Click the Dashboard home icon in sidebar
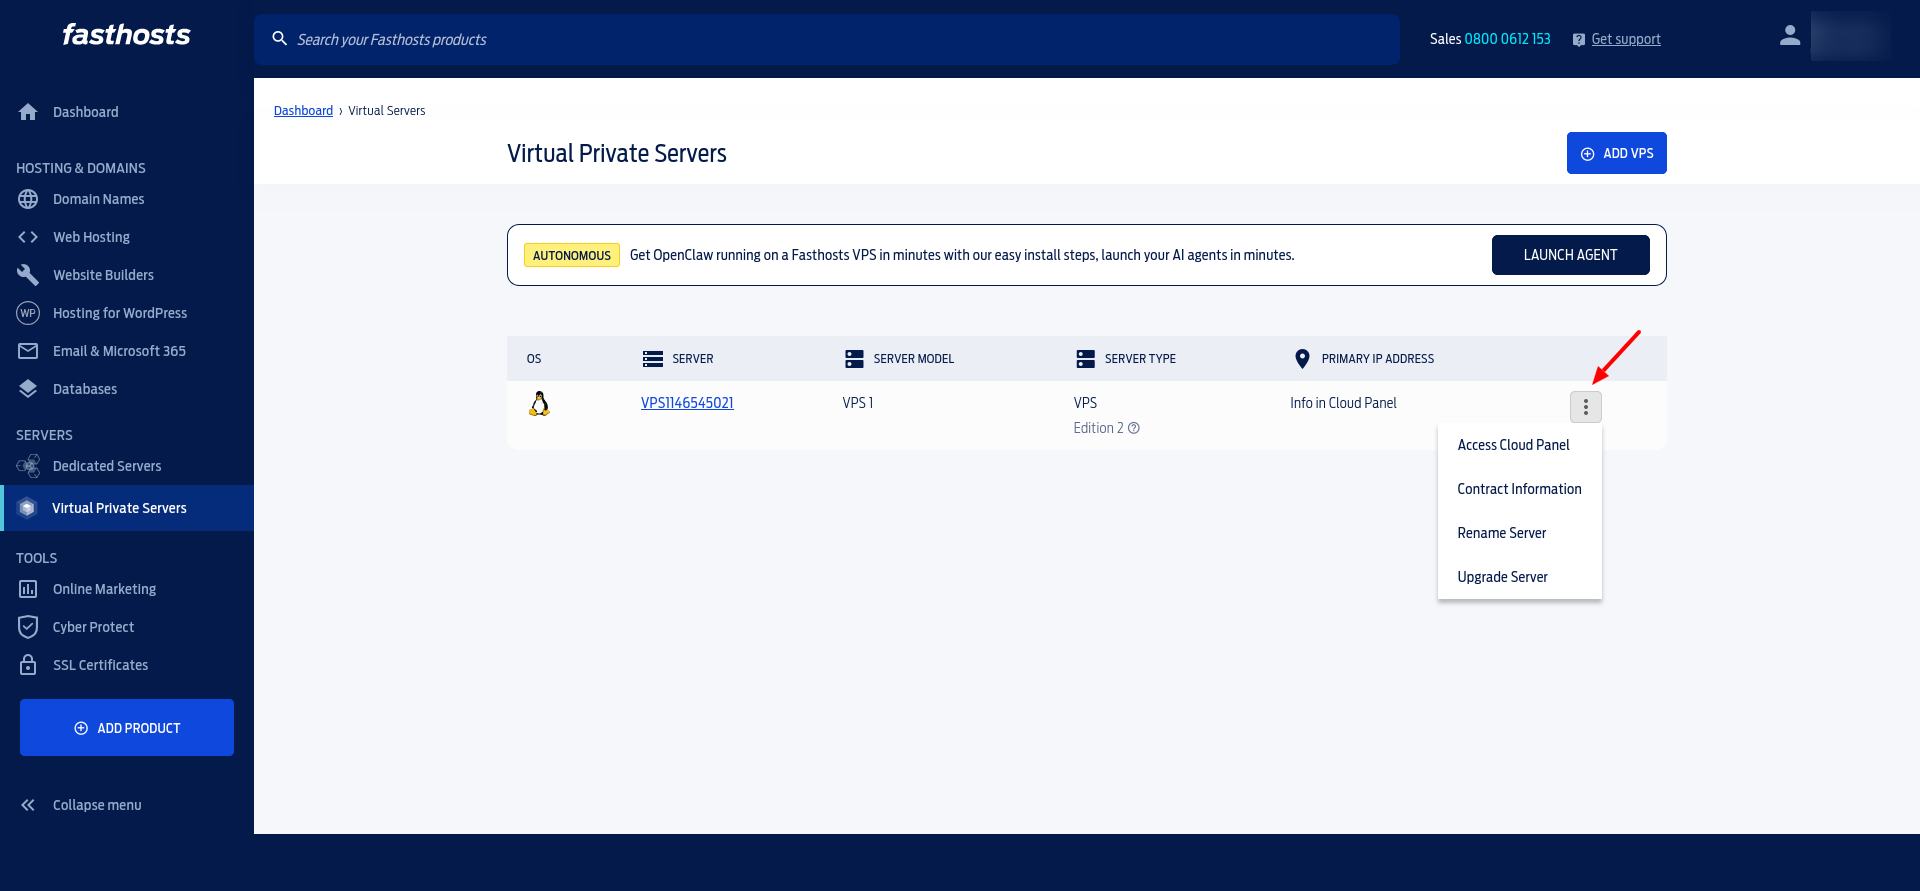 [28, 112]
